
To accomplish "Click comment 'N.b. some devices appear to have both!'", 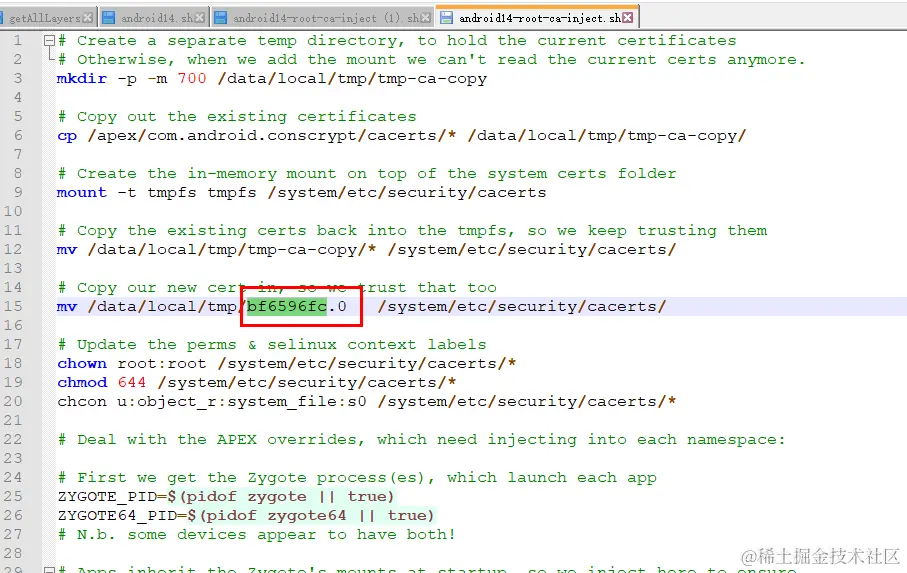I will click(x=257, y=534).
